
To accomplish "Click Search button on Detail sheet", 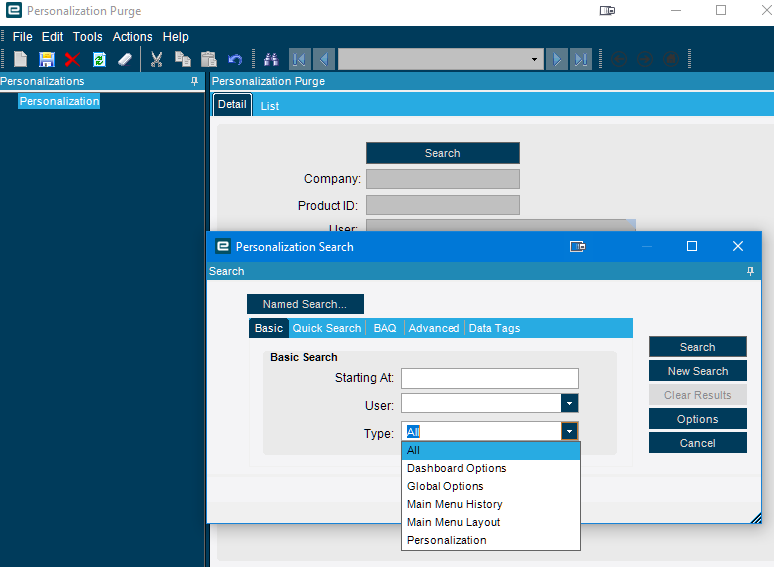I will point(443,153).
